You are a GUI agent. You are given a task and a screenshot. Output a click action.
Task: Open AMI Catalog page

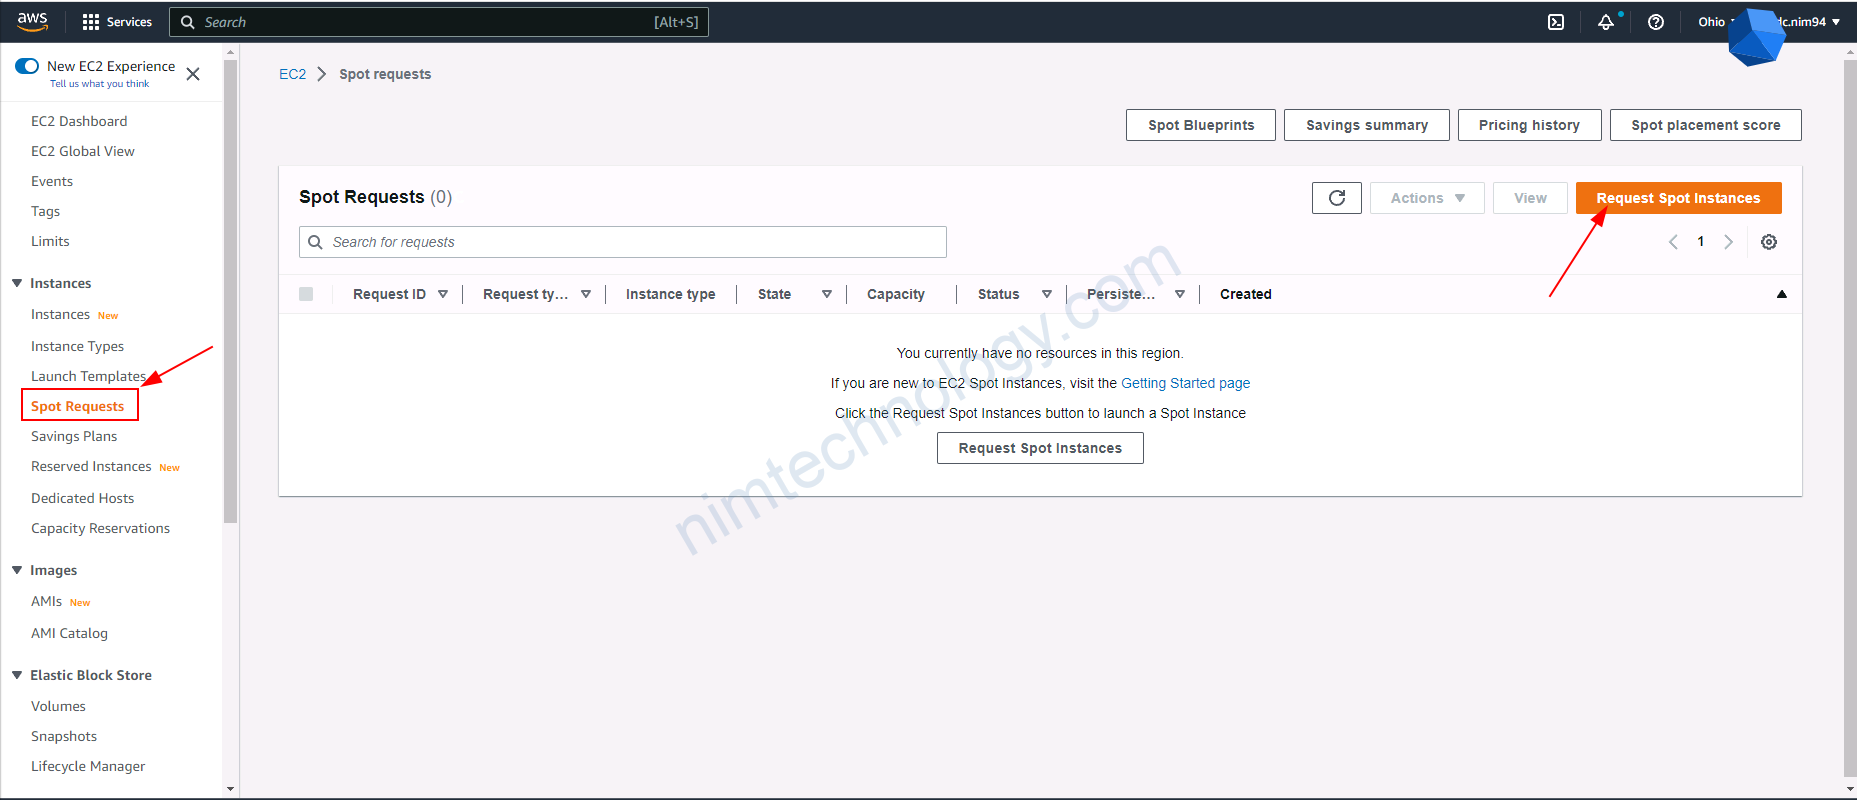[69, 633]
